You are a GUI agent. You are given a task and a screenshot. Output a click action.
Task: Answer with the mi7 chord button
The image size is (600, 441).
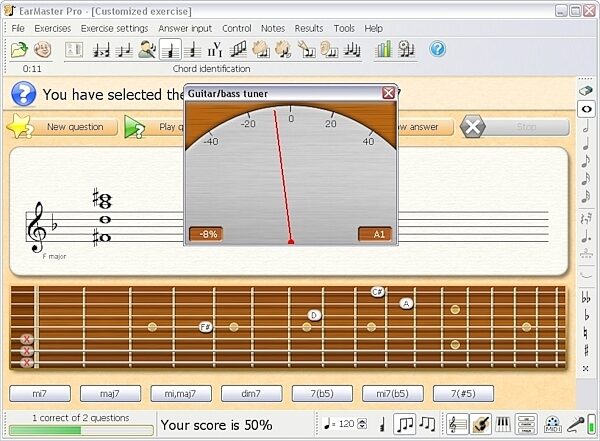pos(40,394)
